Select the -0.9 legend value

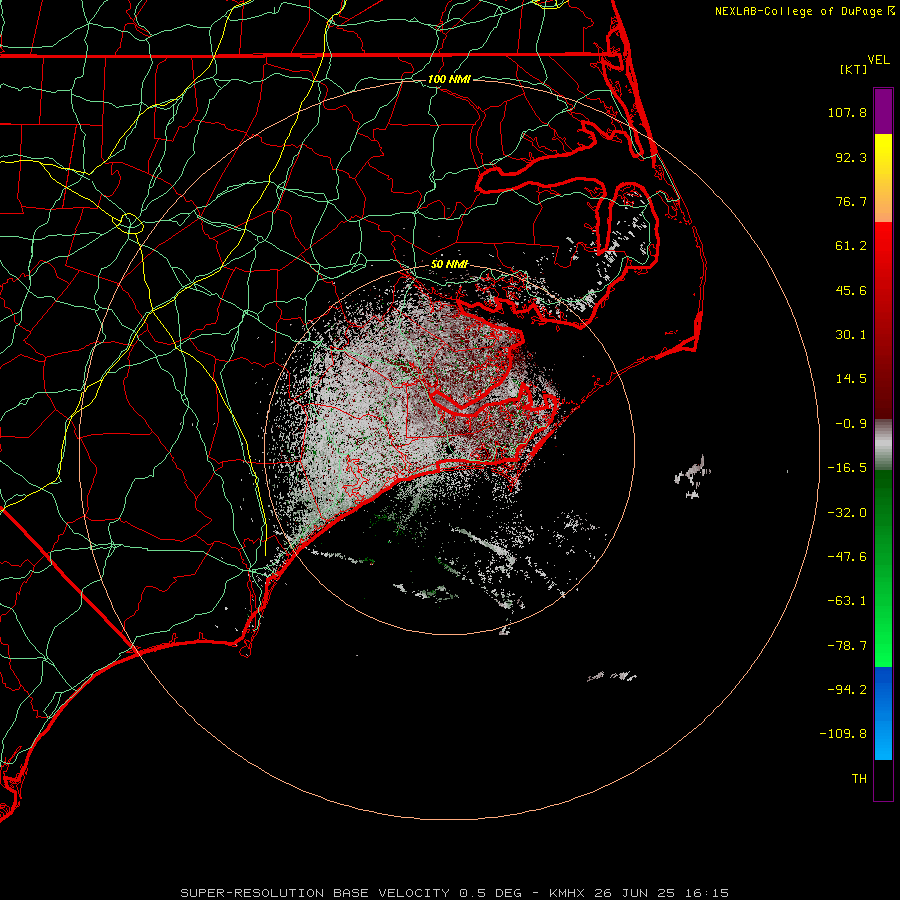coord(851,424)
